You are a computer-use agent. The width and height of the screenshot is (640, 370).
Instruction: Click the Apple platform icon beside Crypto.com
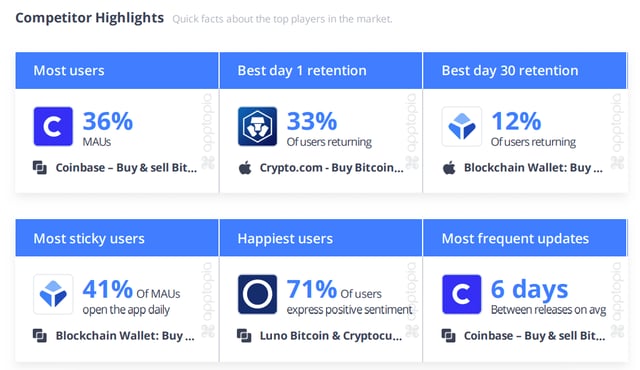click(x=245, y=168)
